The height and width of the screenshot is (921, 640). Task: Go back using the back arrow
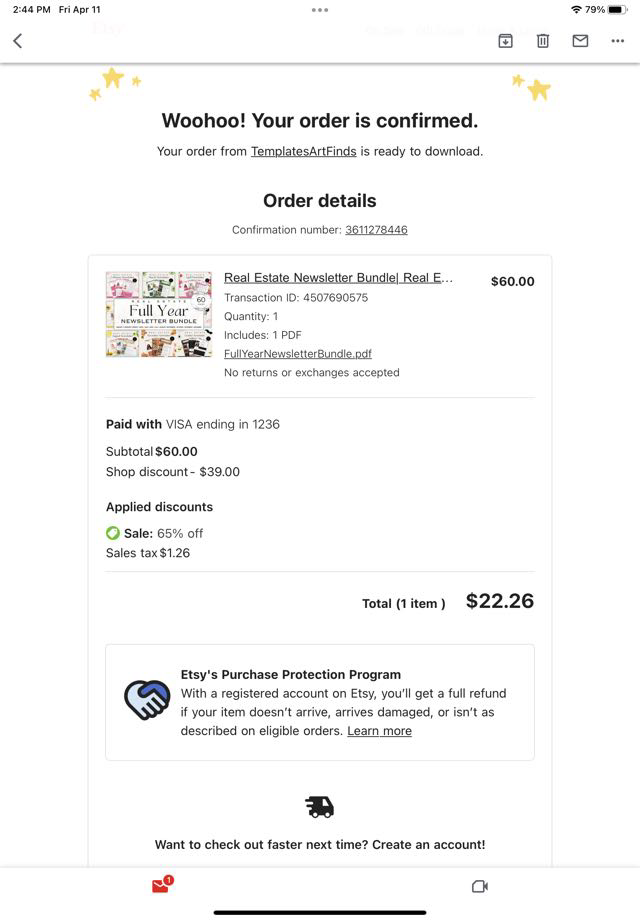17,41
